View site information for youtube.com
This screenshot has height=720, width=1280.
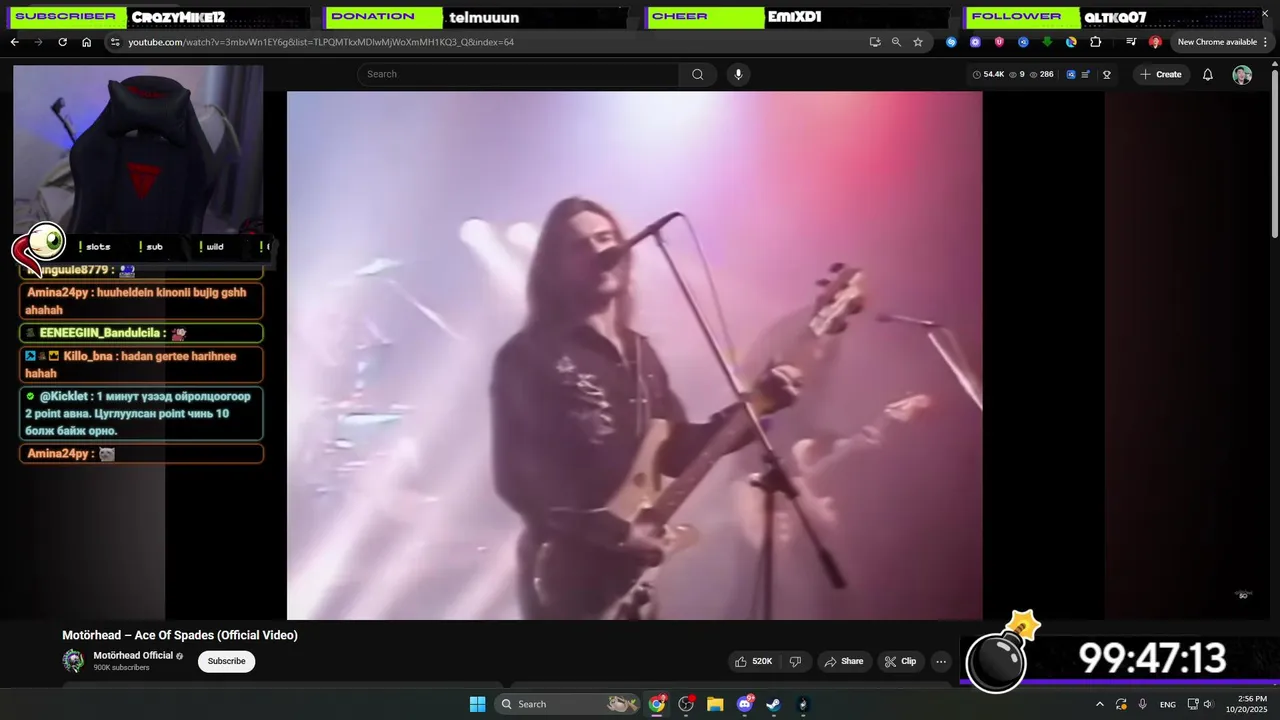click(115, 42)
